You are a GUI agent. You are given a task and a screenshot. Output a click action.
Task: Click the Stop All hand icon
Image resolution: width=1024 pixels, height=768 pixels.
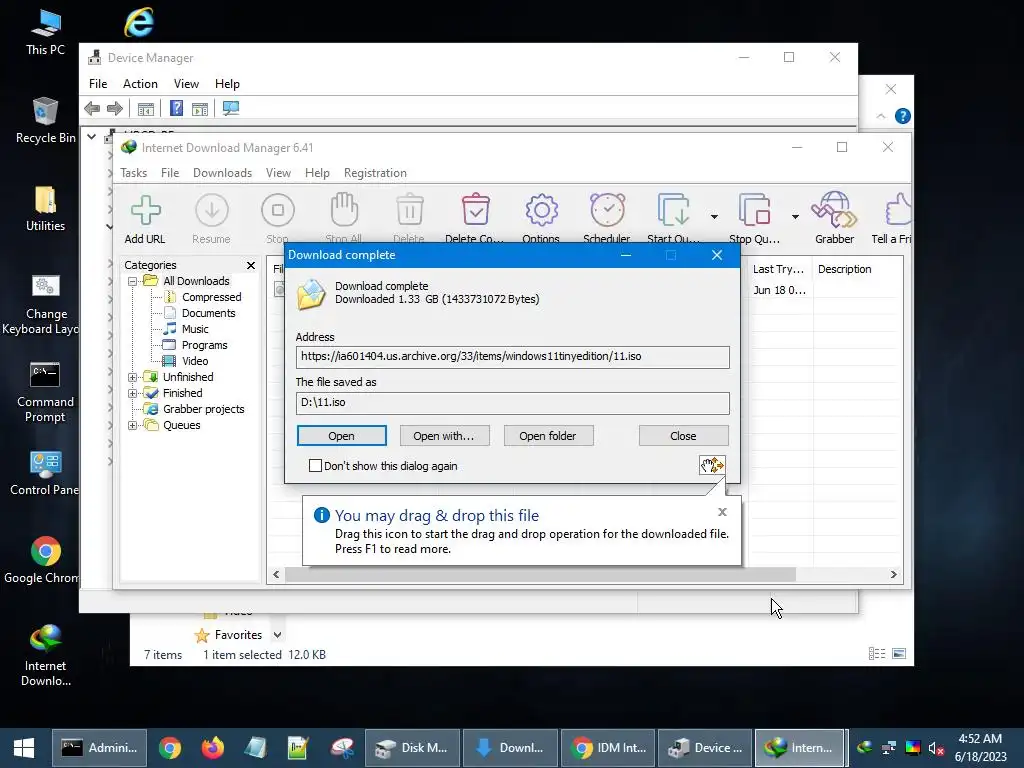coord(344,210)
